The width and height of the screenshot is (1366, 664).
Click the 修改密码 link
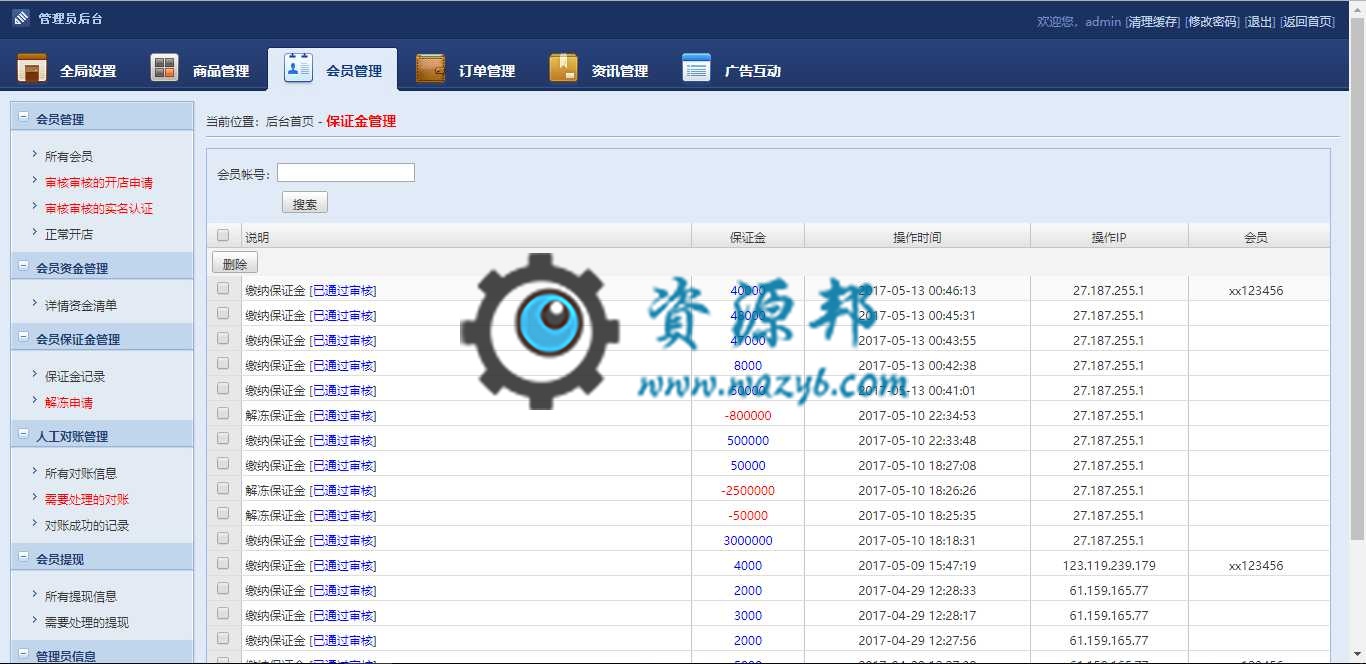point(1212,21)
